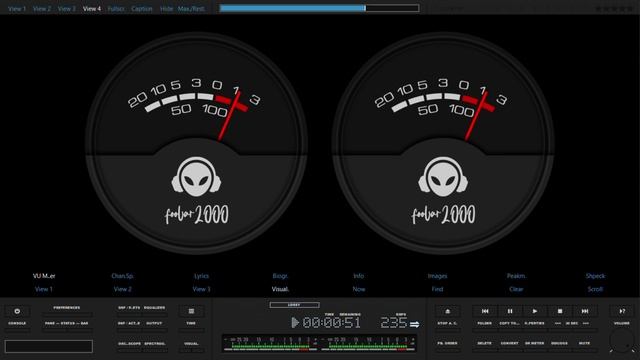Select the Peakm. visualization tab
Image resolution: width=640 pixels, height=360 pixels.
[x=516, y=276]
